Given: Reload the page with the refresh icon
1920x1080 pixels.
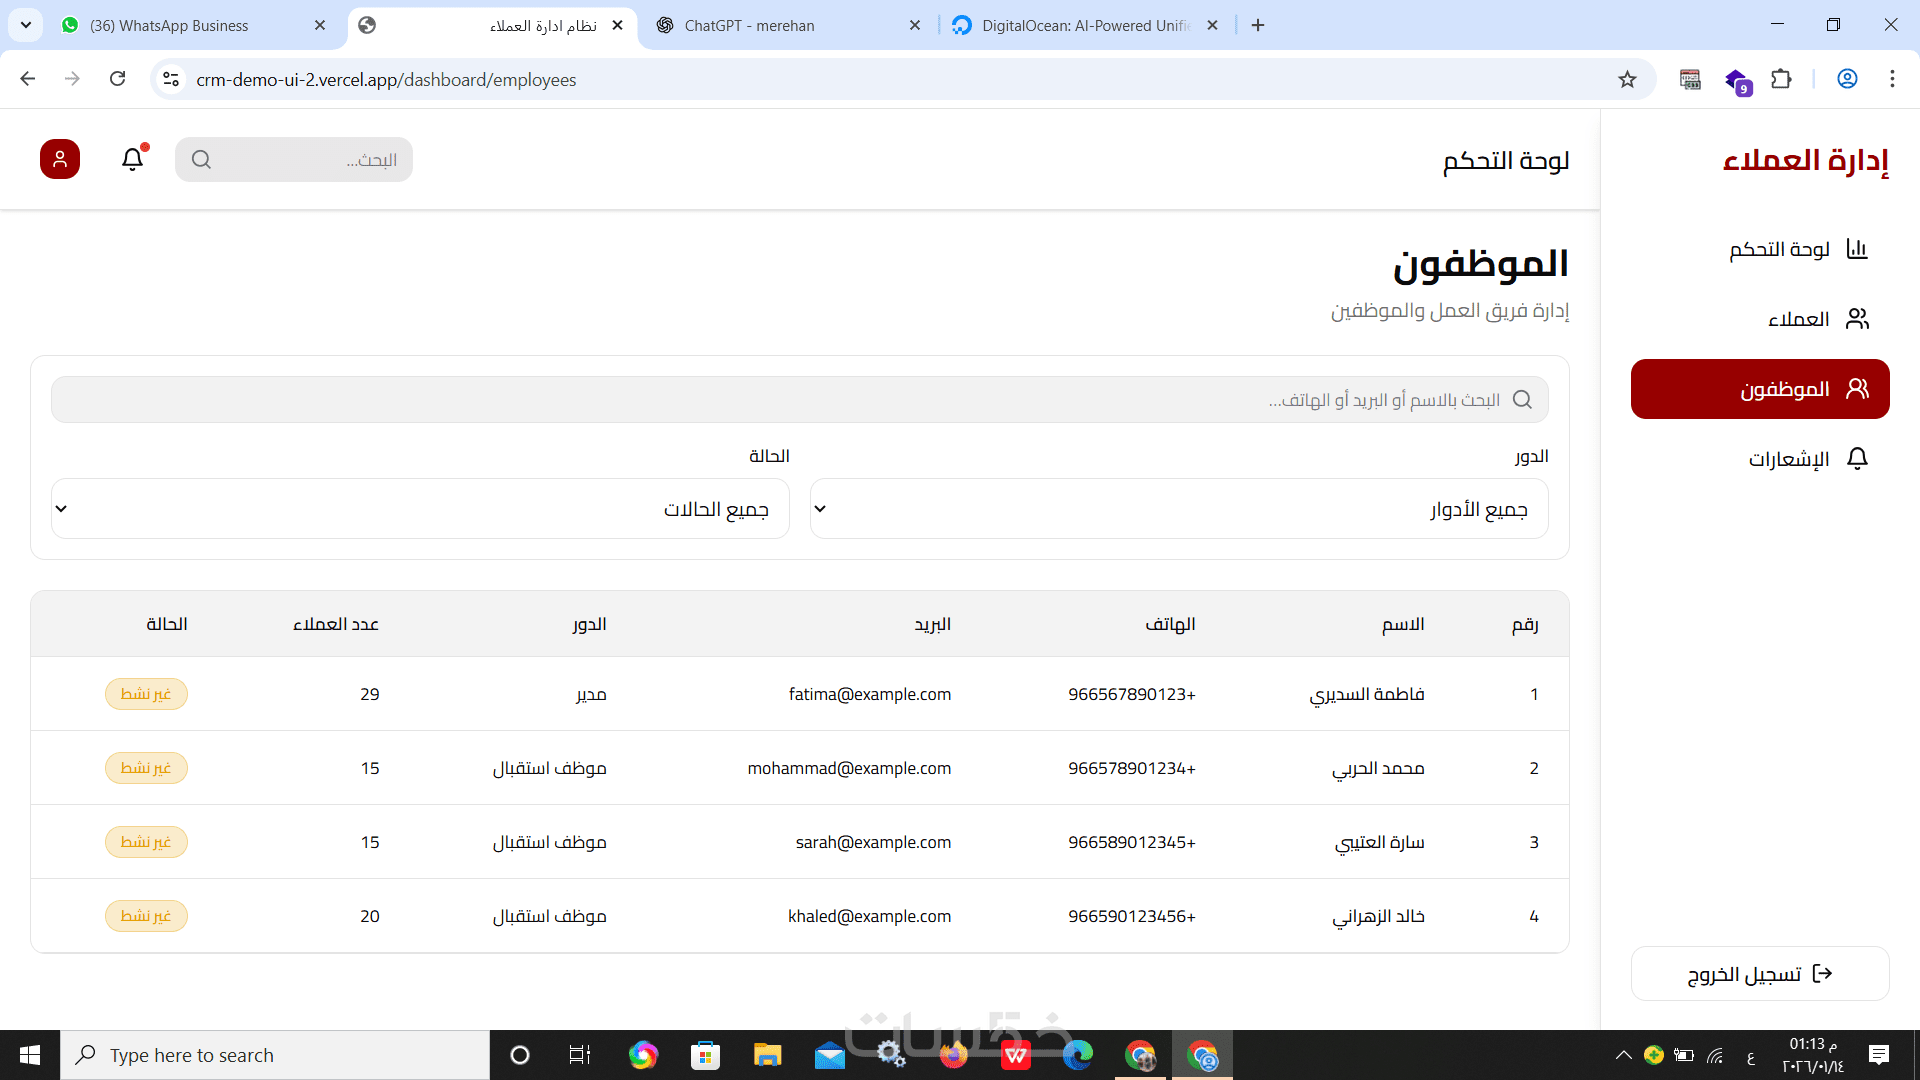Looking at the screenshot, I should point(118,80).
